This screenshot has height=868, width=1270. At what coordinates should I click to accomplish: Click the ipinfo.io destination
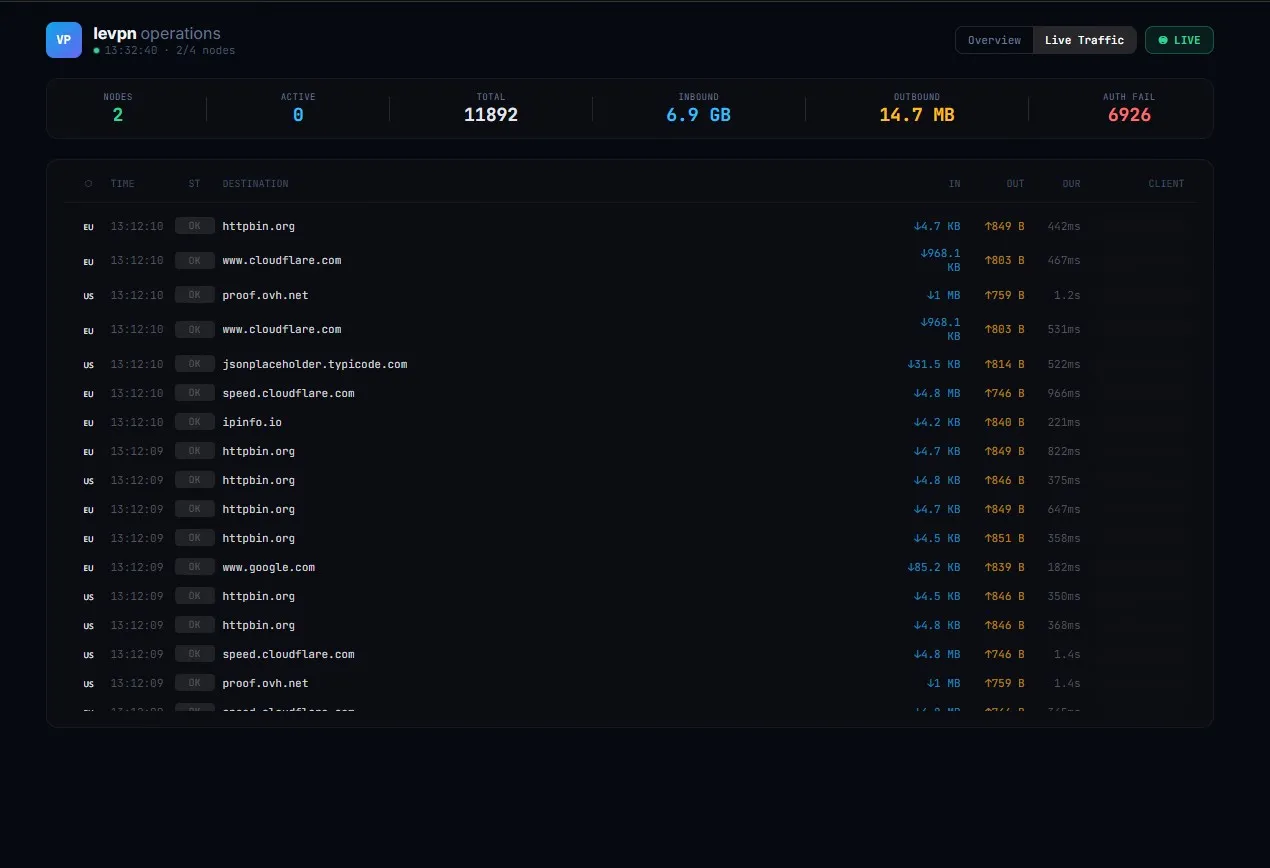[252, 422]
